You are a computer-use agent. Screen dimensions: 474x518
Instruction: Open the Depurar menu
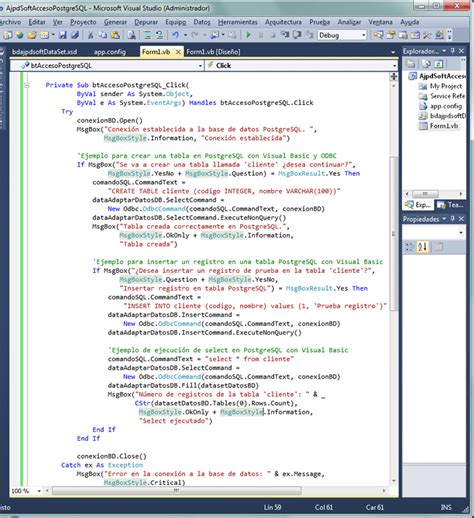click(x=146, y=22)
